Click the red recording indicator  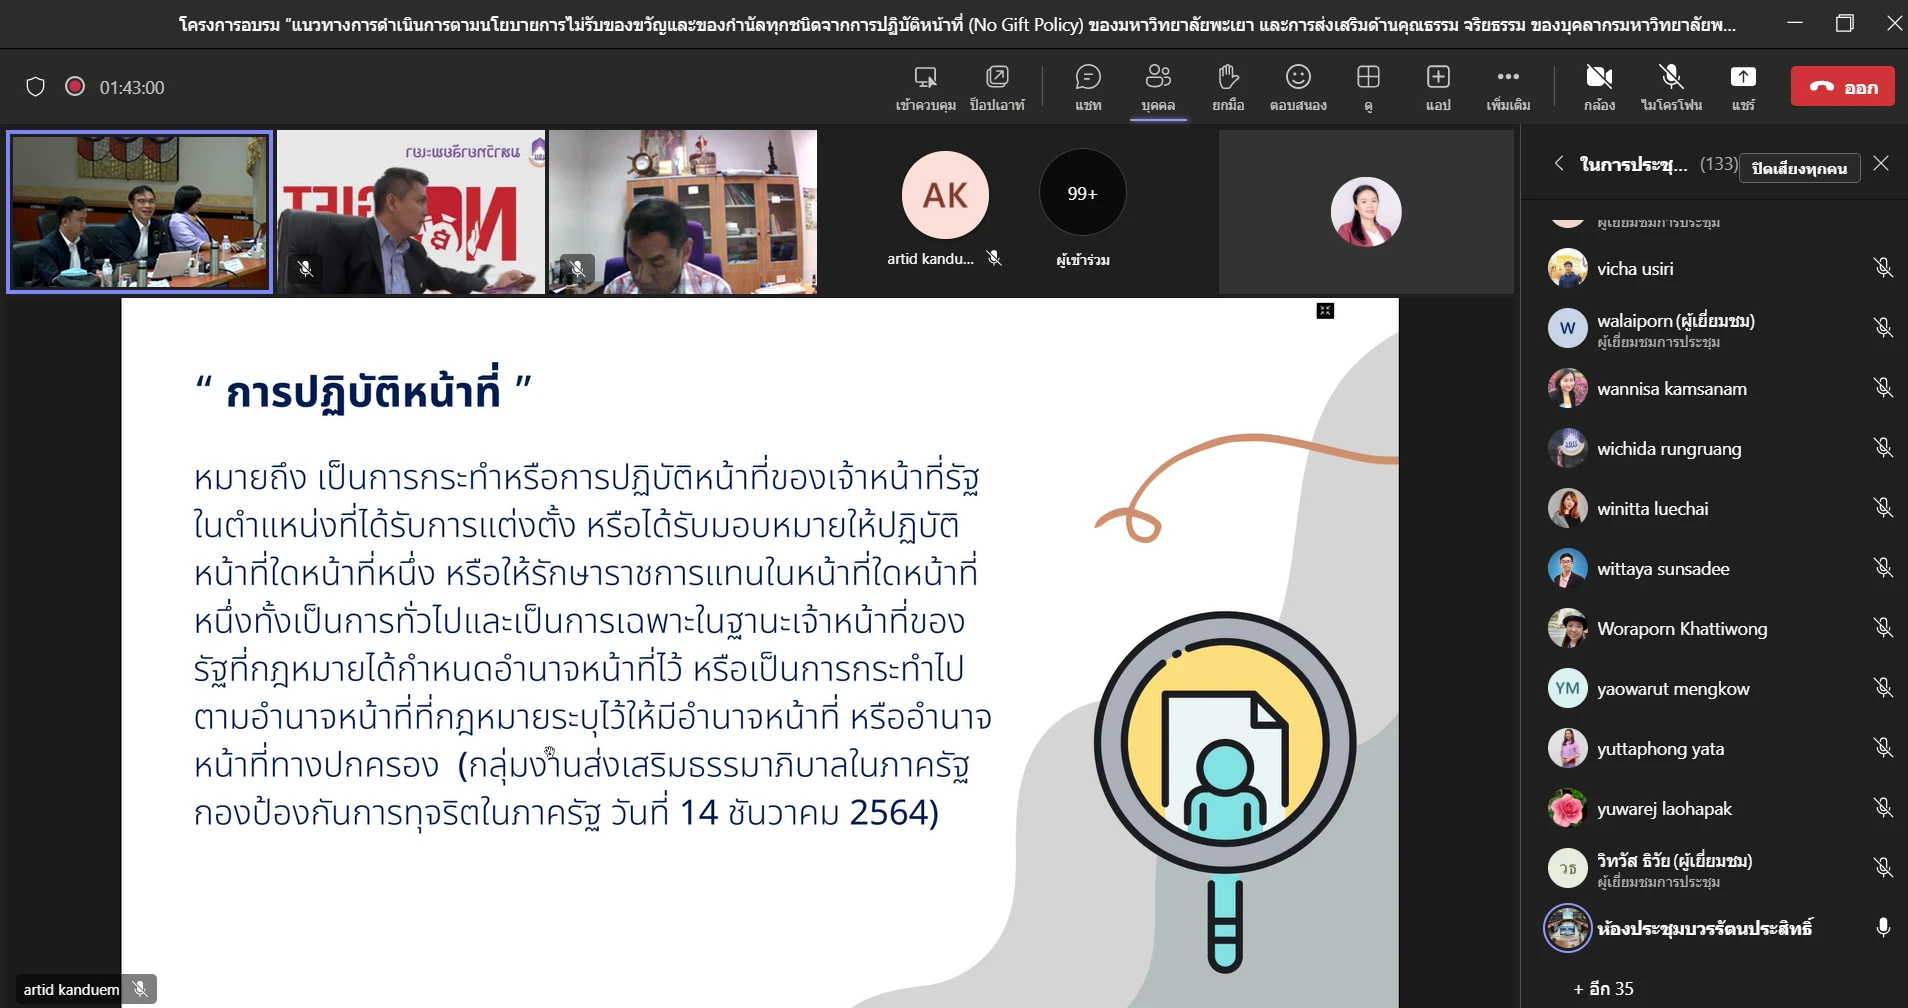coord(75,86)
